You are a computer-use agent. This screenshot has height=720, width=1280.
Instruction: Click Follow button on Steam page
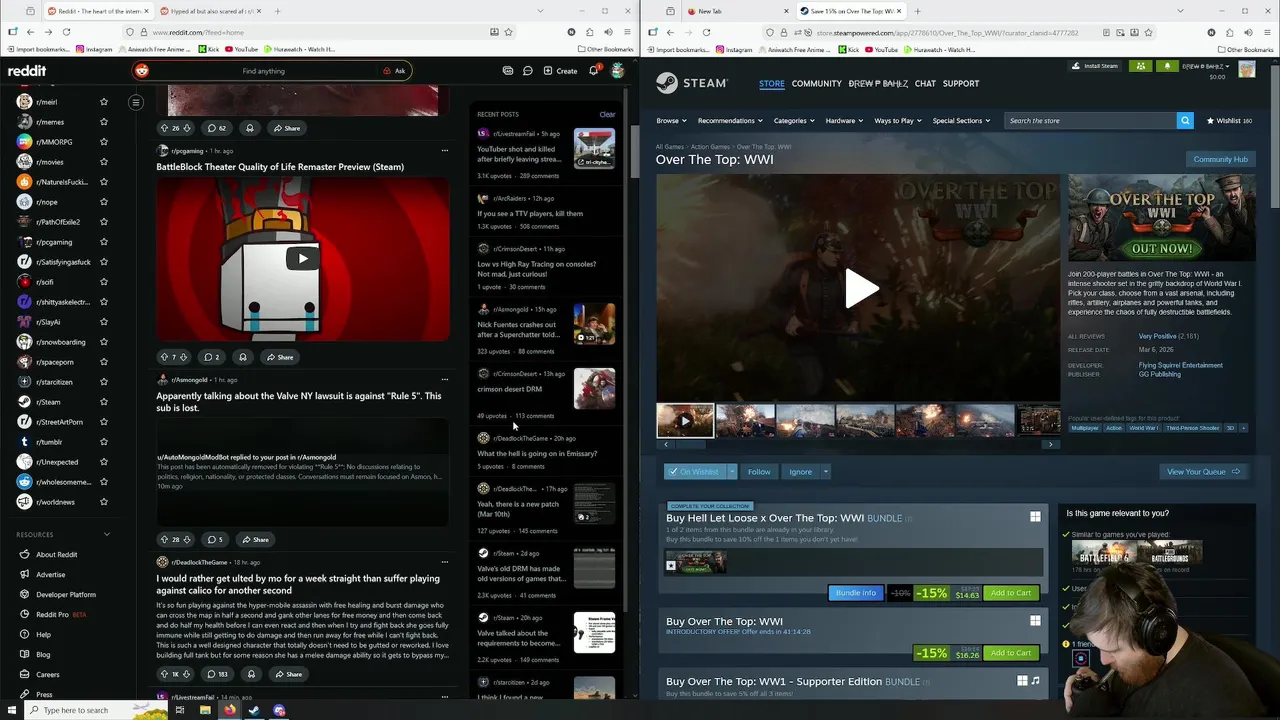[759, 471]
